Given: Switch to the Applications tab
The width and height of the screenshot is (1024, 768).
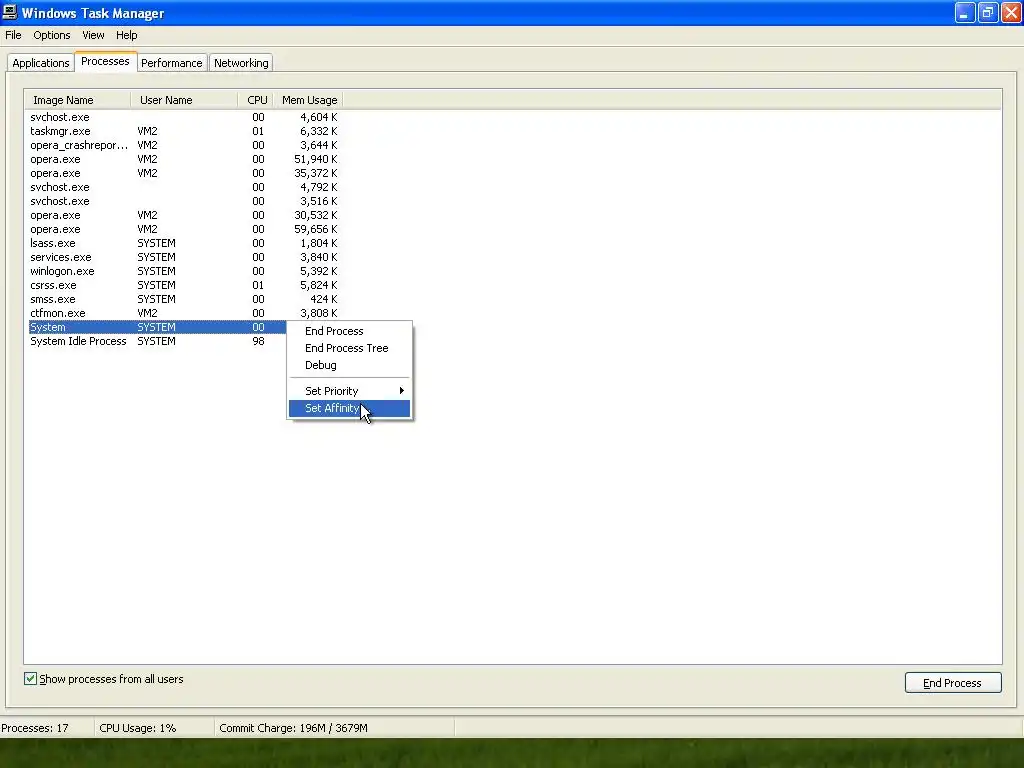Looking at the screenshot, I should tap(40, 63).
